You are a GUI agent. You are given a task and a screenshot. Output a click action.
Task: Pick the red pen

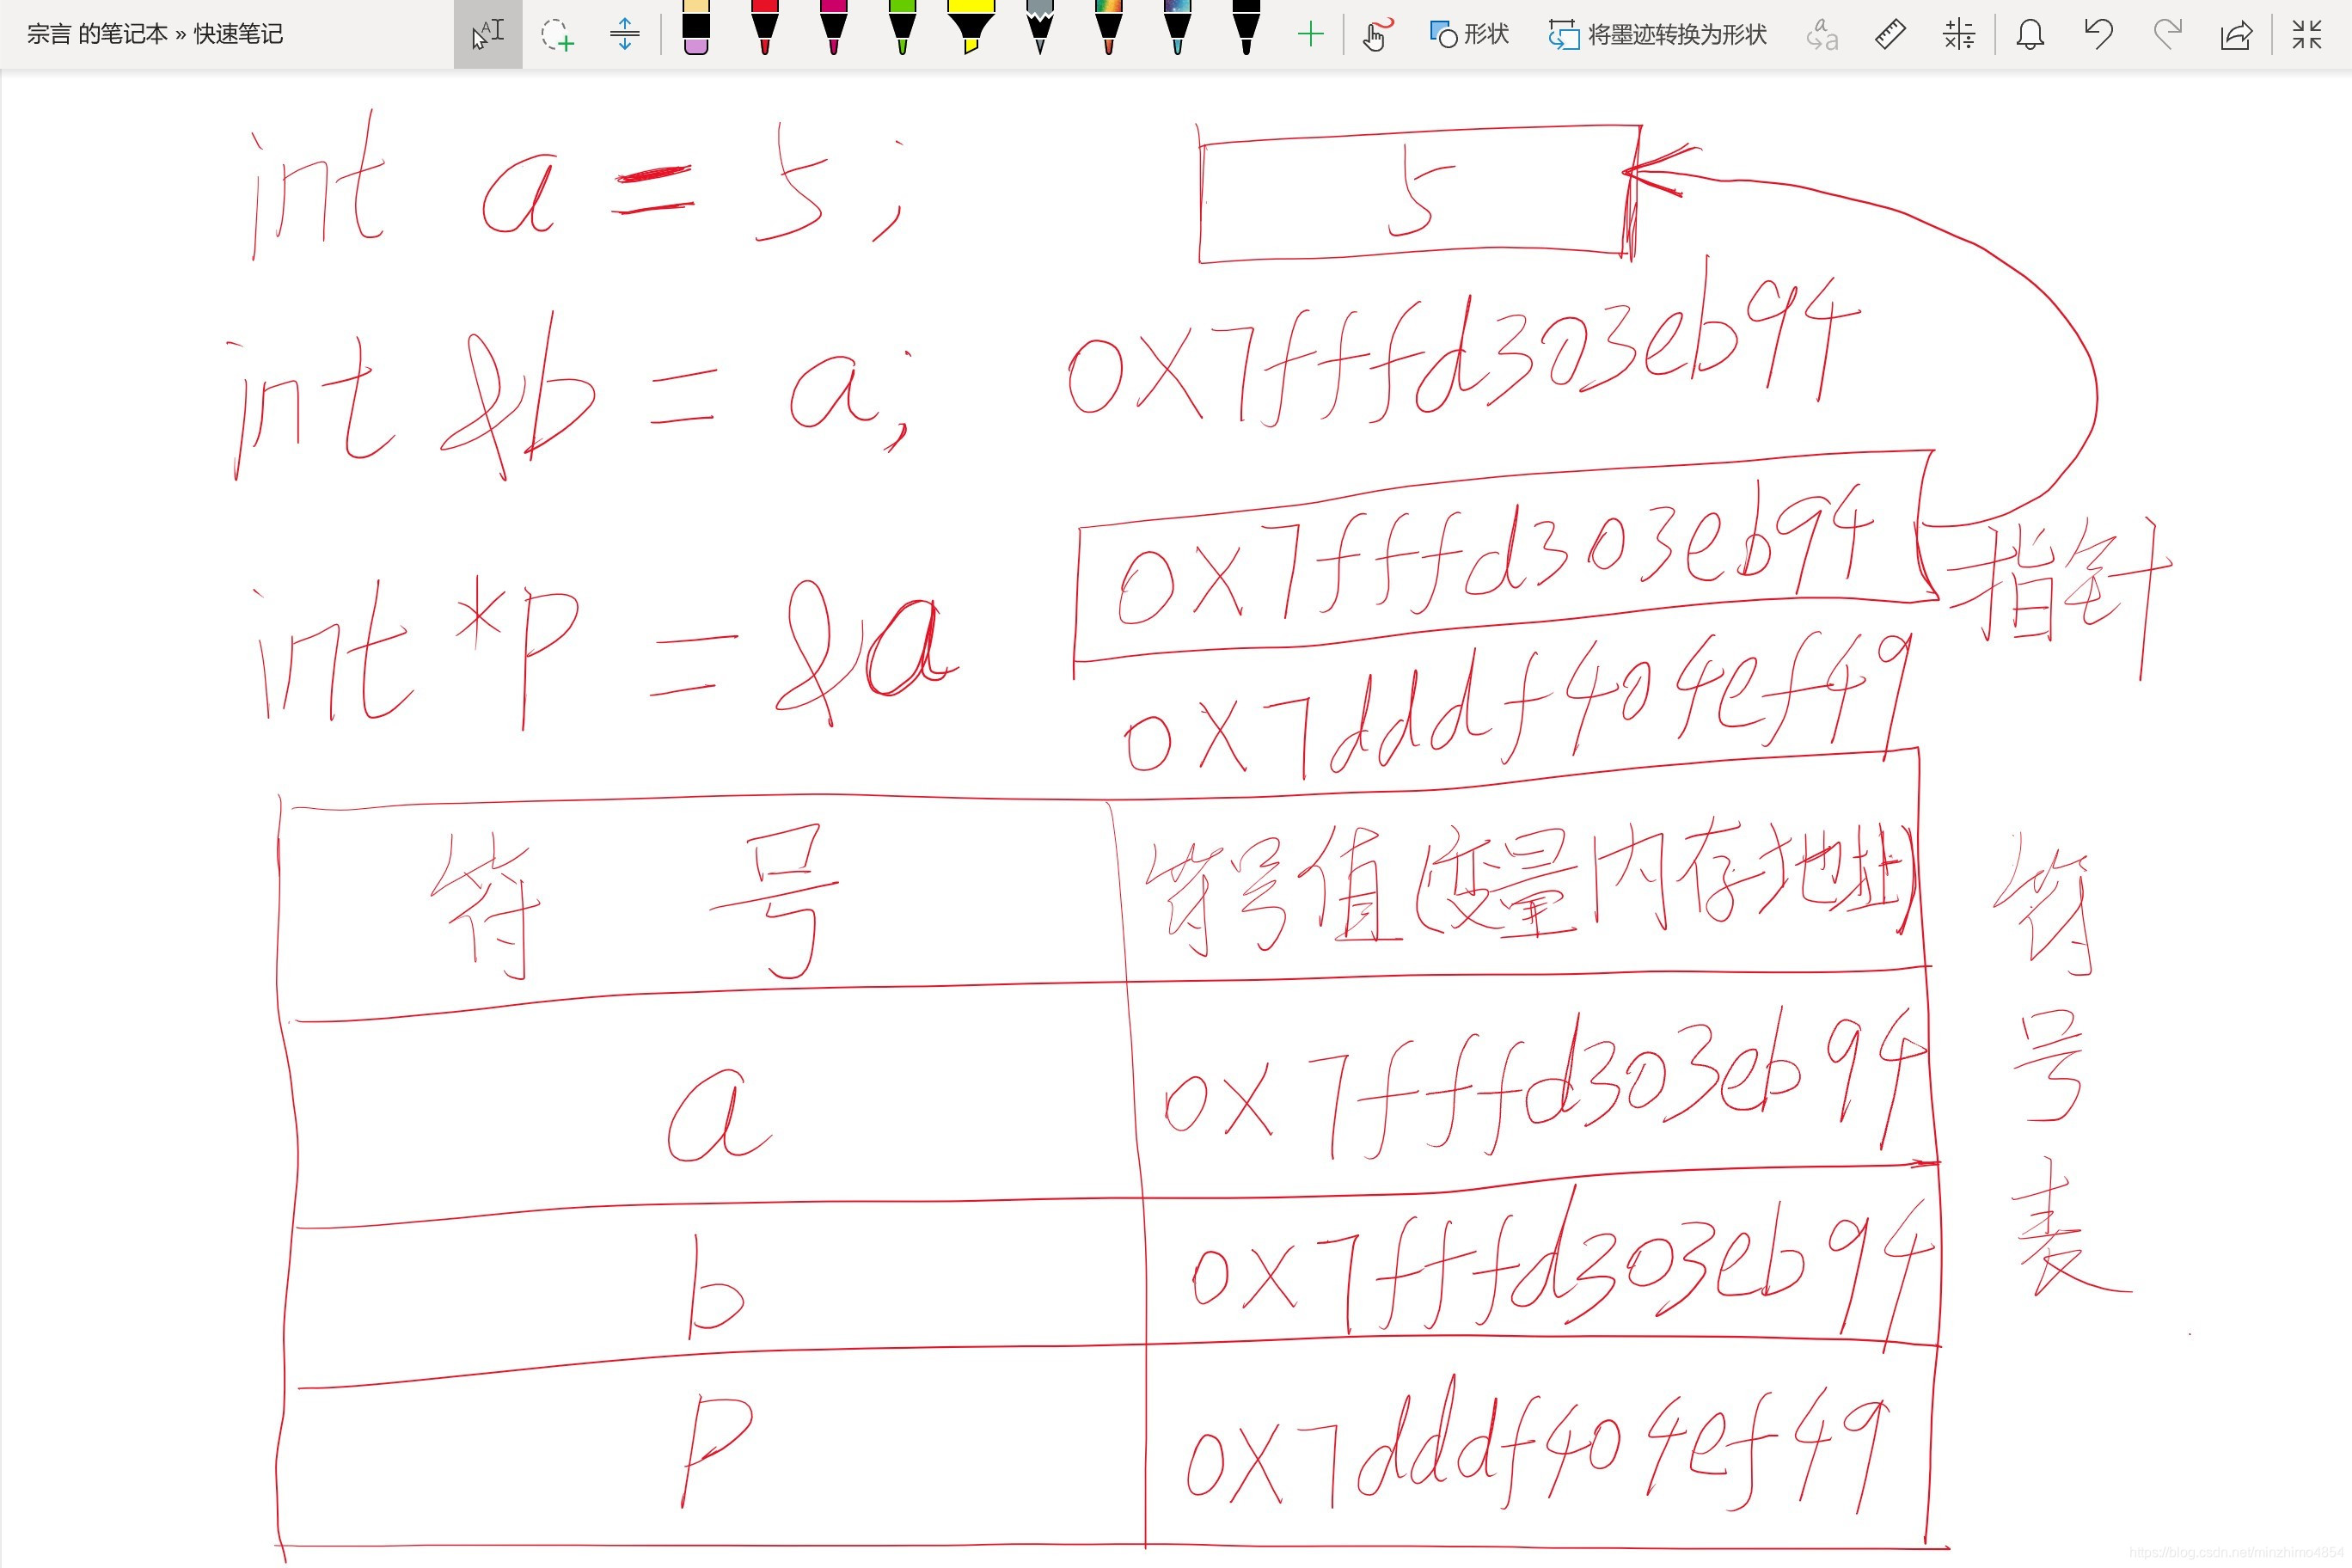click(x=765, y=28)
